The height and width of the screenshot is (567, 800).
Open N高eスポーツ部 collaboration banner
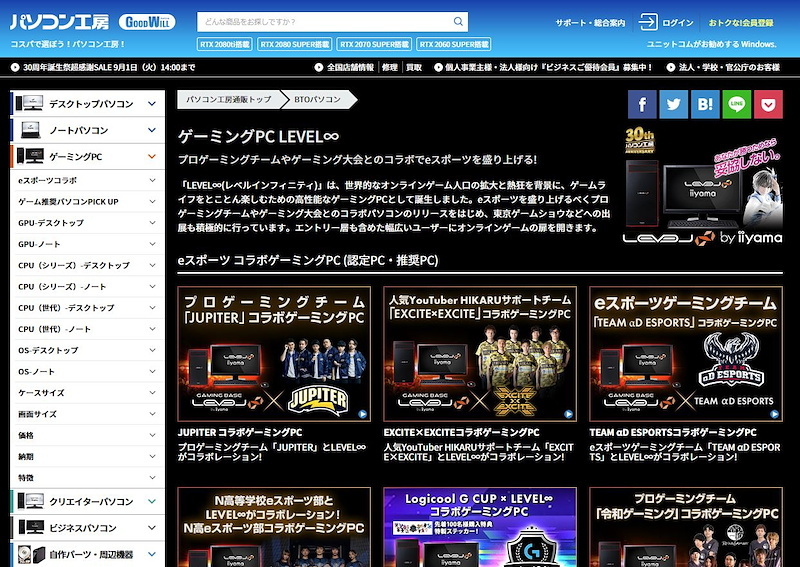pos(274,527)
